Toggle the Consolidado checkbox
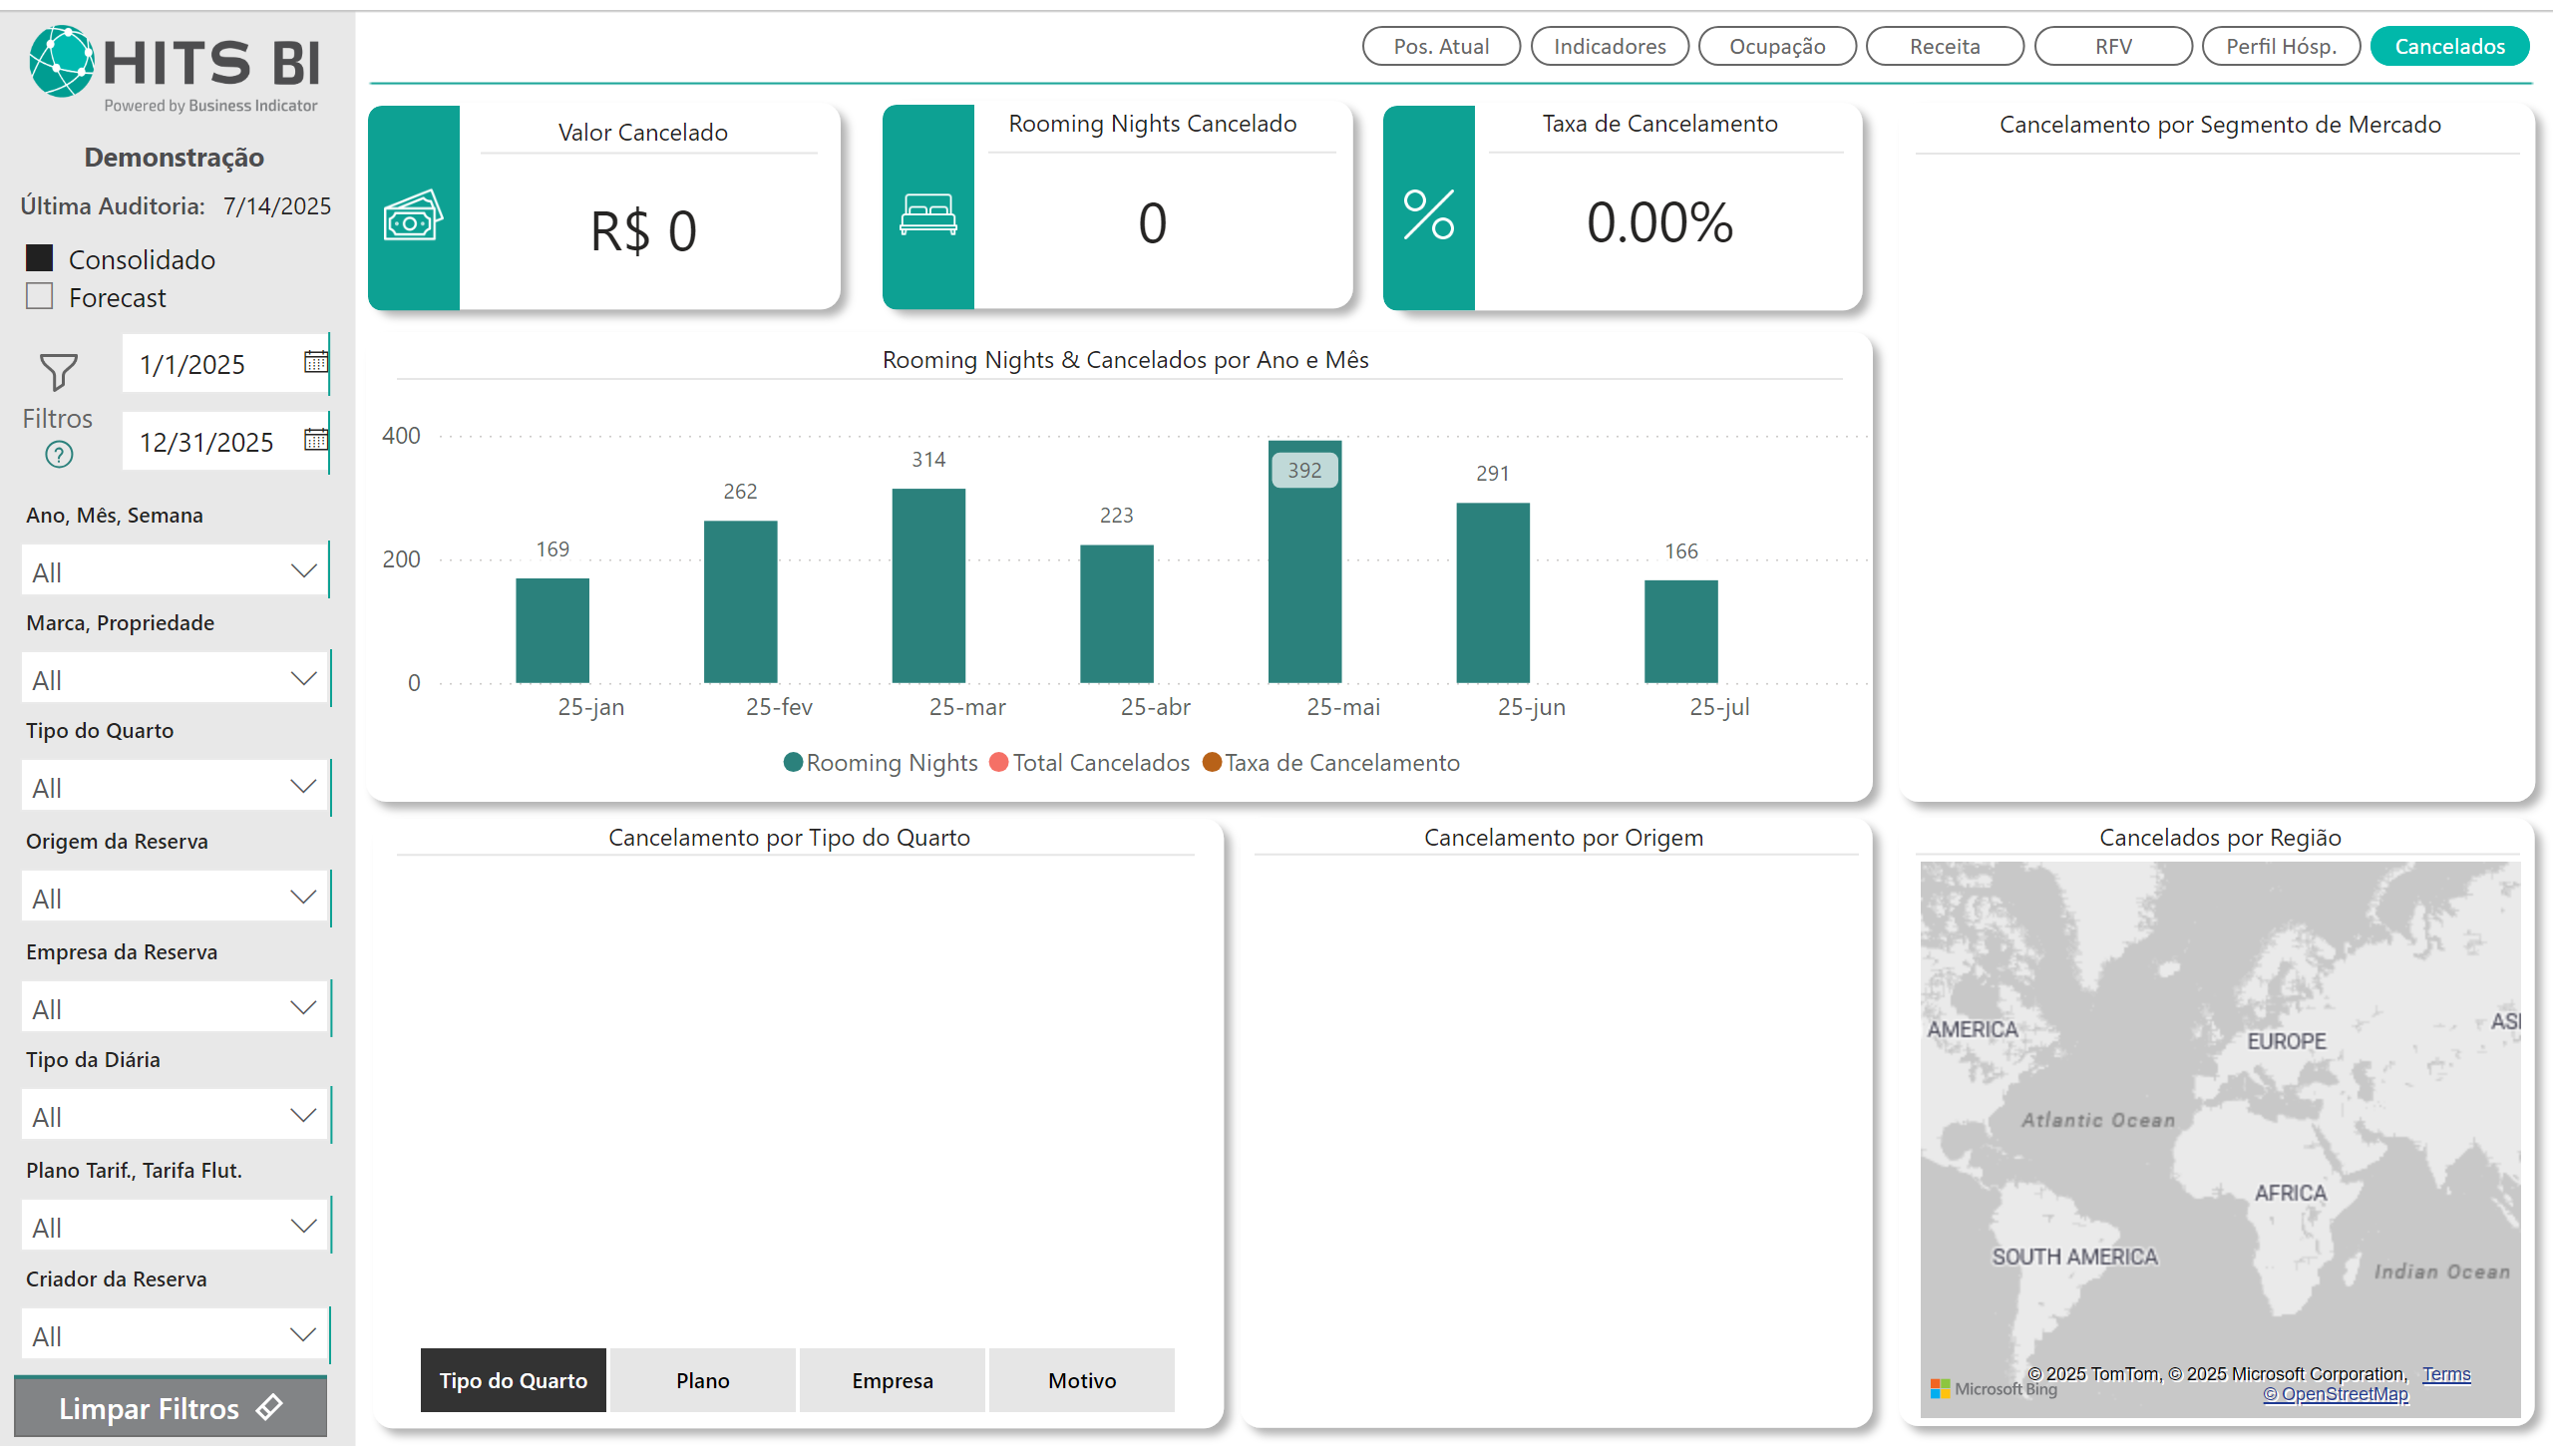The height and width of the screenshot is (1456, 2553). click(40, 258)
